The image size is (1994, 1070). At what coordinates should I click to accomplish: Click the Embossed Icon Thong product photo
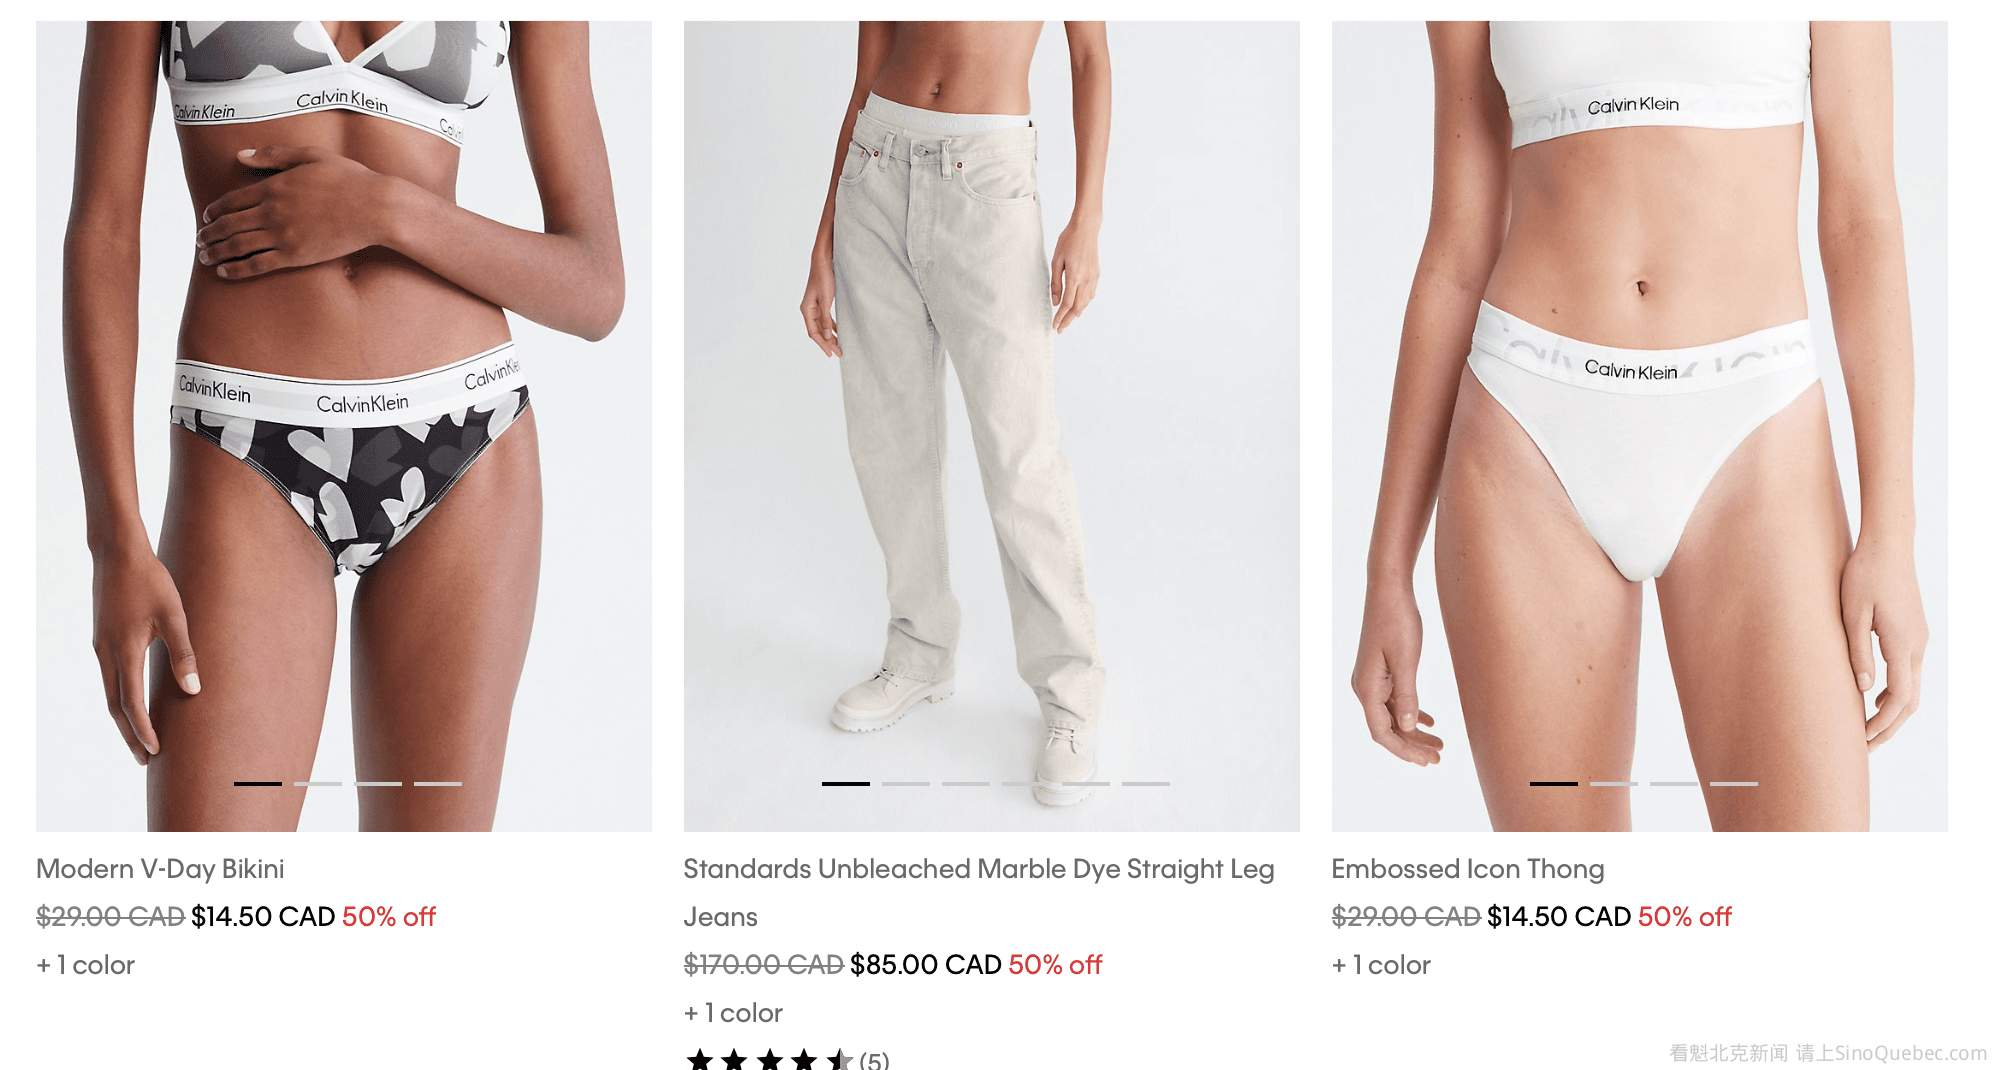[1640, 426]
